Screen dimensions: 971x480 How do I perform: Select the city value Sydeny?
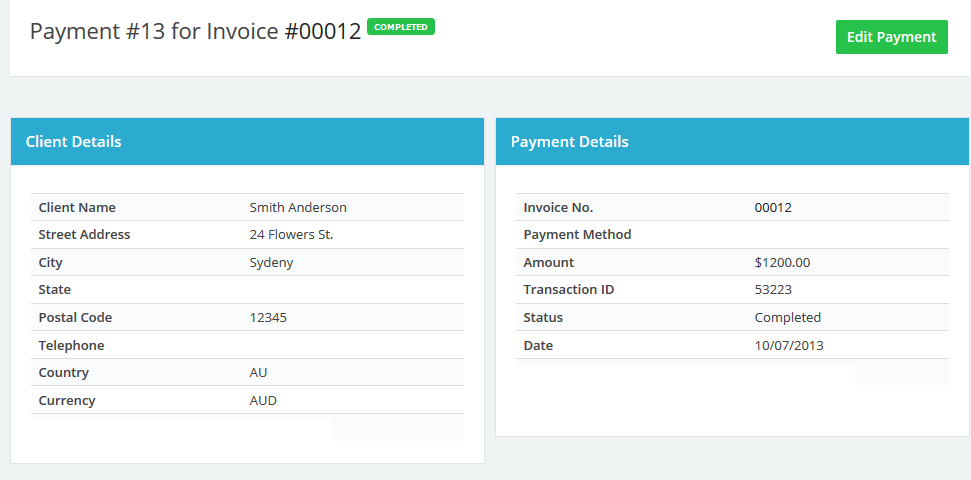(271, 263)
